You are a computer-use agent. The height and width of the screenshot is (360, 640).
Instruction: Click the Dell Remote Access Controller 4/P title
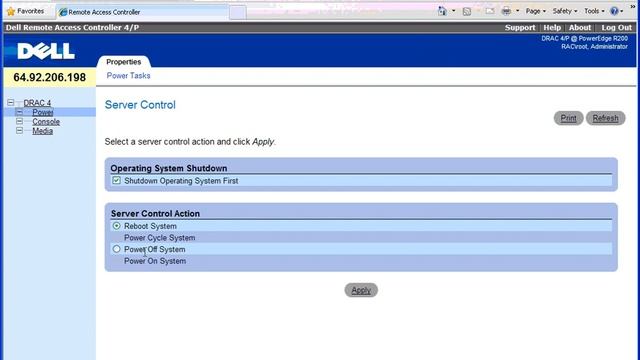click(72, 27)
